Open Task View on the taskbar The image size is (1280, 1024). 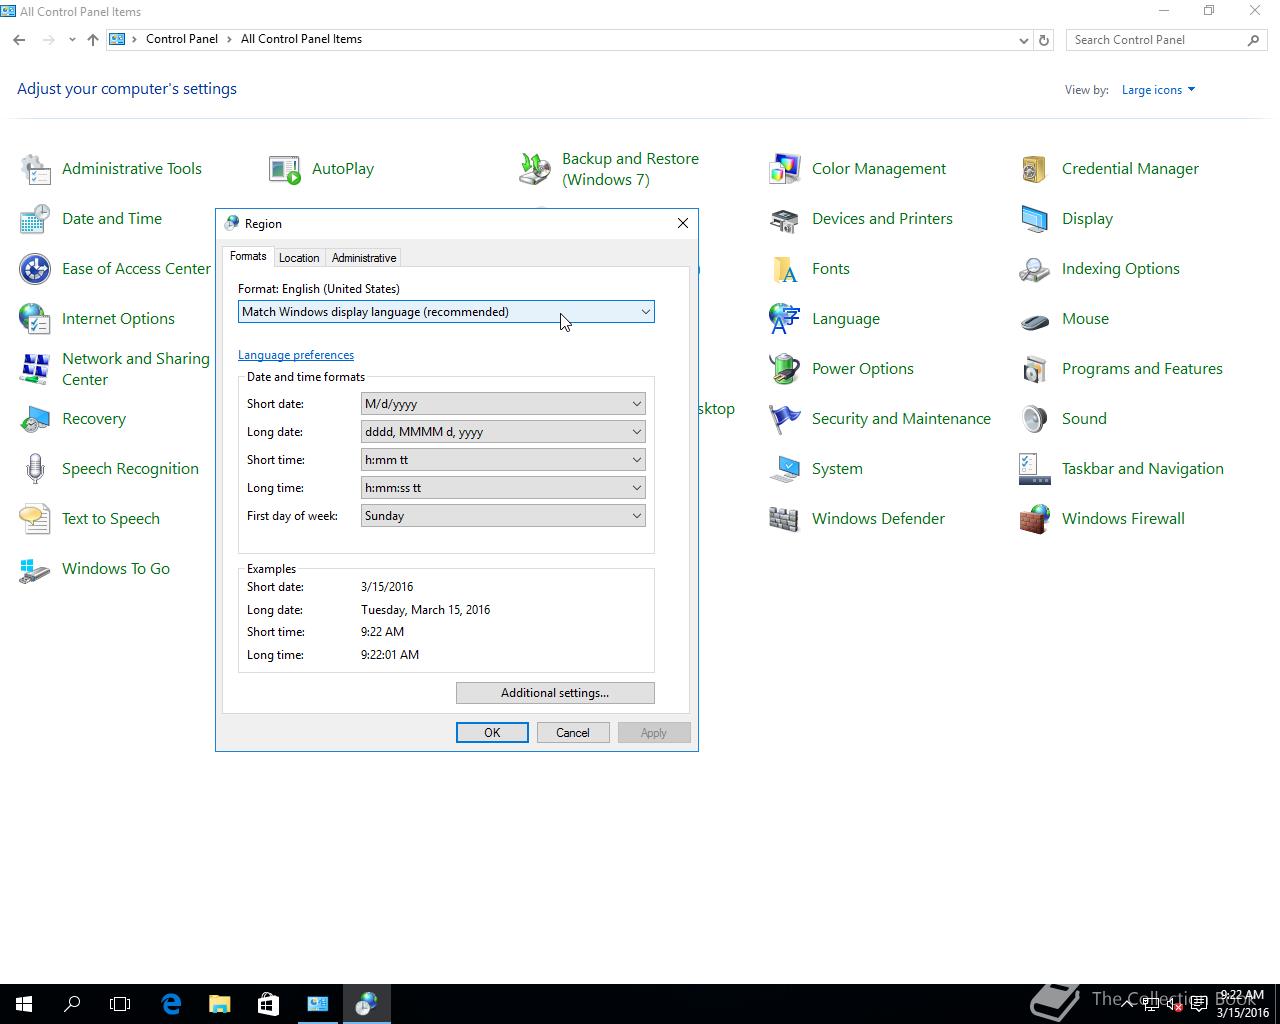(x=120, y=1004)
